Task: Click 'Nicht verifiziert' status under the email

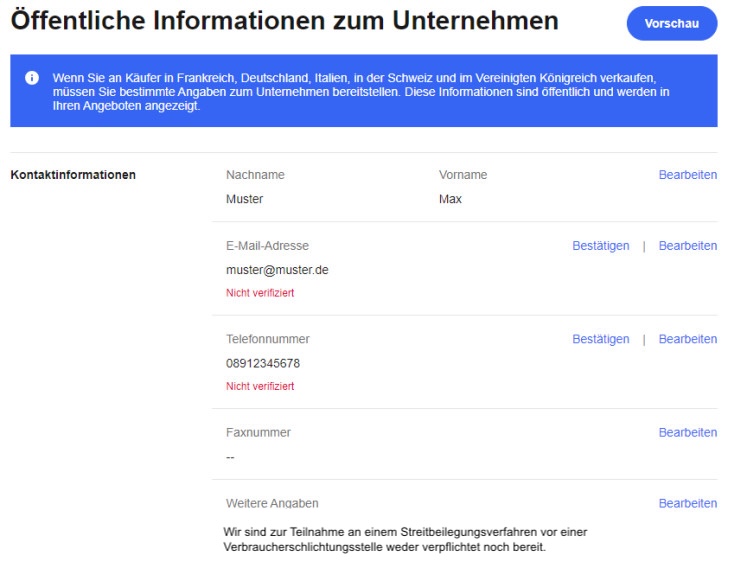Action: point(260,293)
